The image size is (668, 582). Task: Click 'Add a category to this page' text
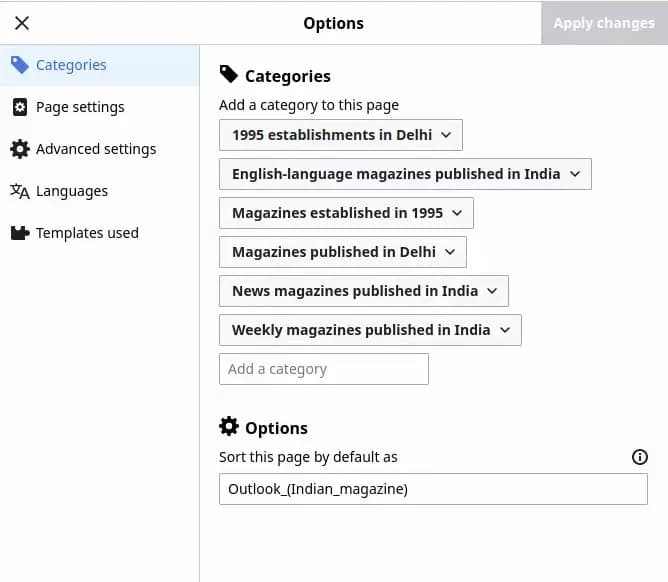click(309, 105)
